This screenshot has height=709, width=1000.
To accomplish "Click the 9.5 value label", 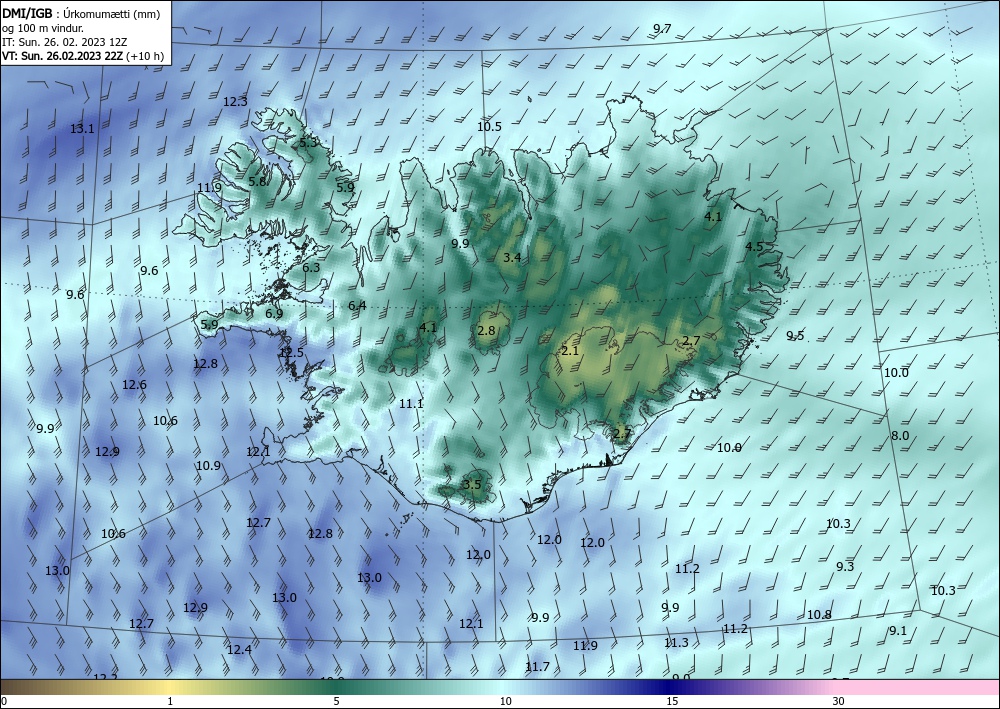I will 795,336.
